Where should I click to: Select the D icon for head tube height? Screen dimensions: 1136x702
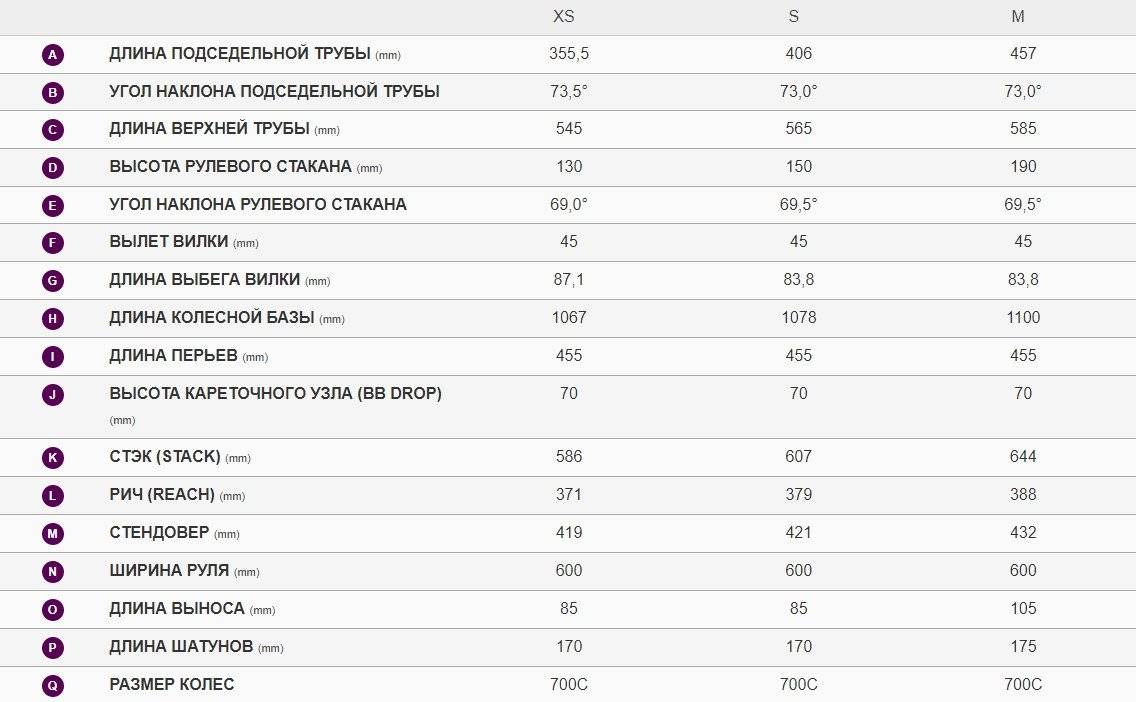pyautogui.click(x=53, y=167)
